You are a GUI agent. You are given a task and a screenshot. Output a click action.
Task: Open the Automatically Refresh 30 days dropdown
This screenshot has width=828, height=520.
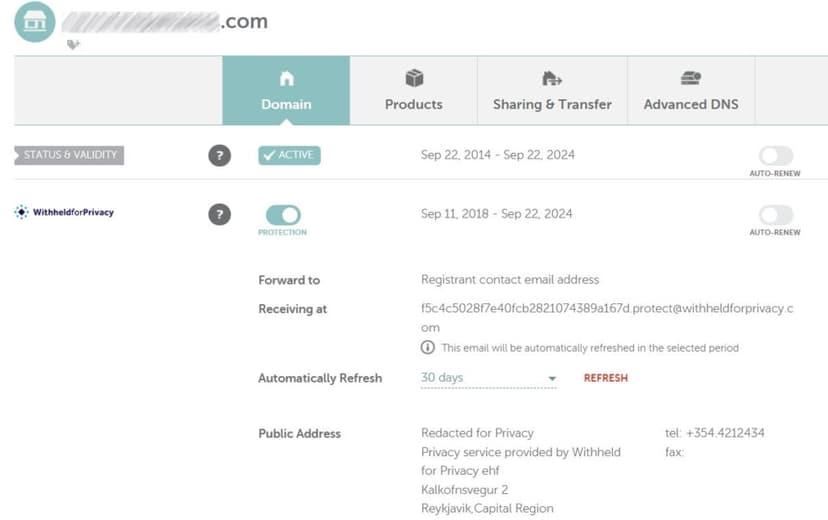(485, 378)
